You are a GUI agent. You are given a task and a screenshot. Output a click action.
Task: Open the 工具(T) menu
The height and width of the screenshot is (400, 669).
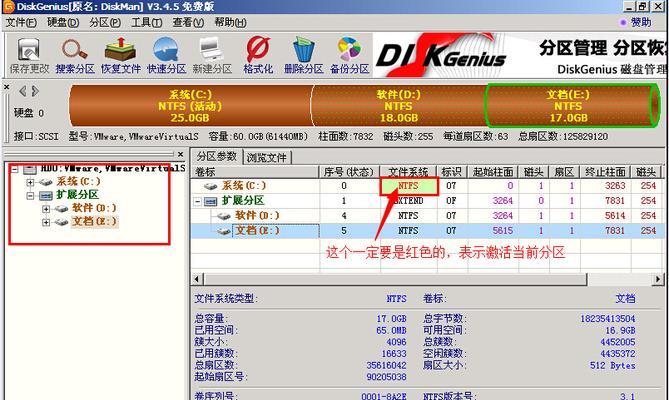click(x=147, y=23)
